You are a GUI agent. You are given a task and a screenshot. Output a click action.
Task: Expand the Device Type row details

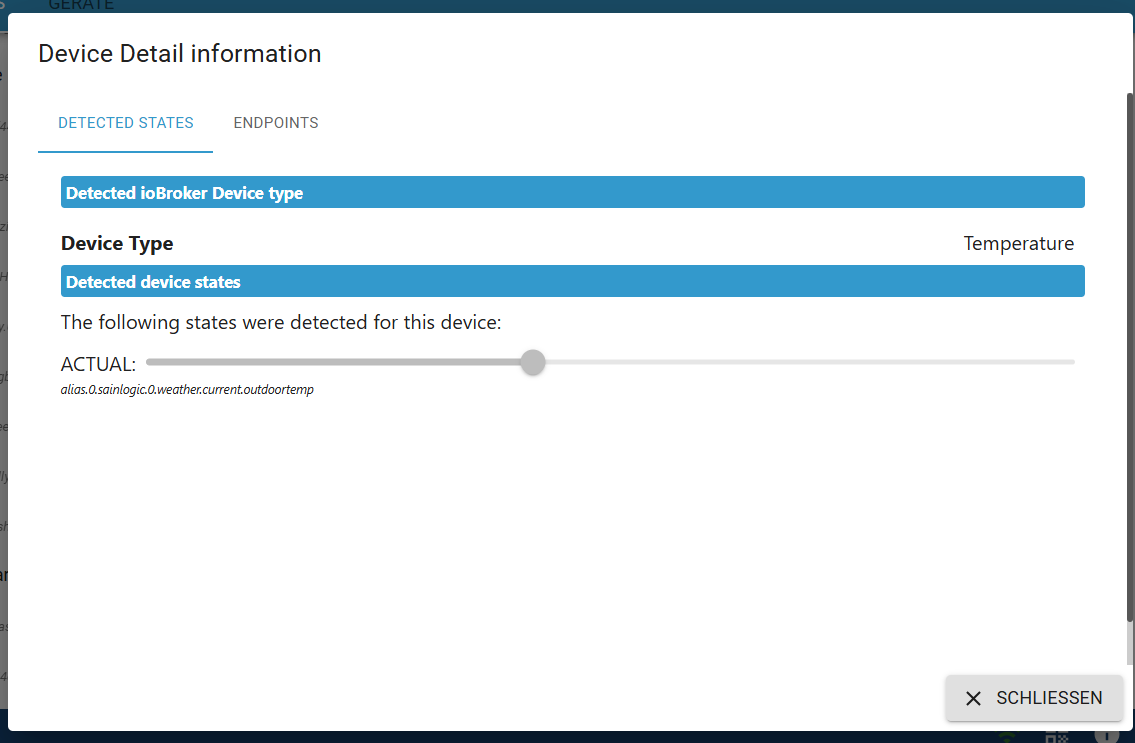[x=117, y=243]
